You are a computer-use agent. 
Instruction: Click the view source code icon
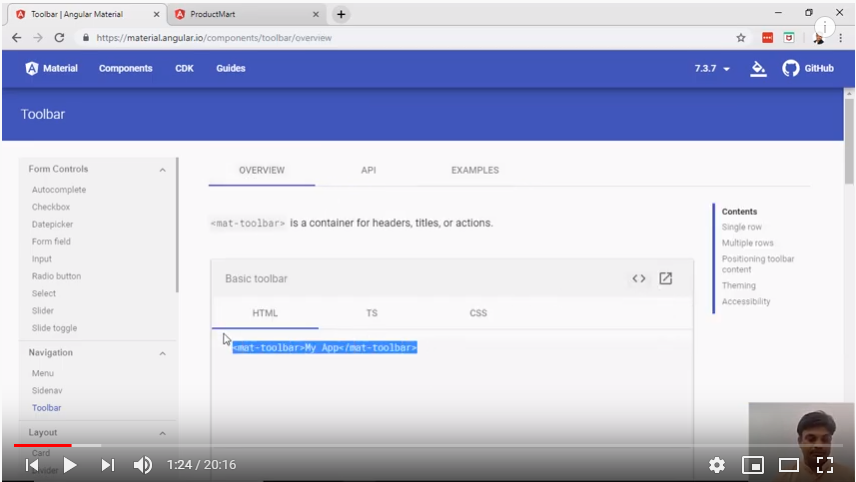click(x=638, y=278)
